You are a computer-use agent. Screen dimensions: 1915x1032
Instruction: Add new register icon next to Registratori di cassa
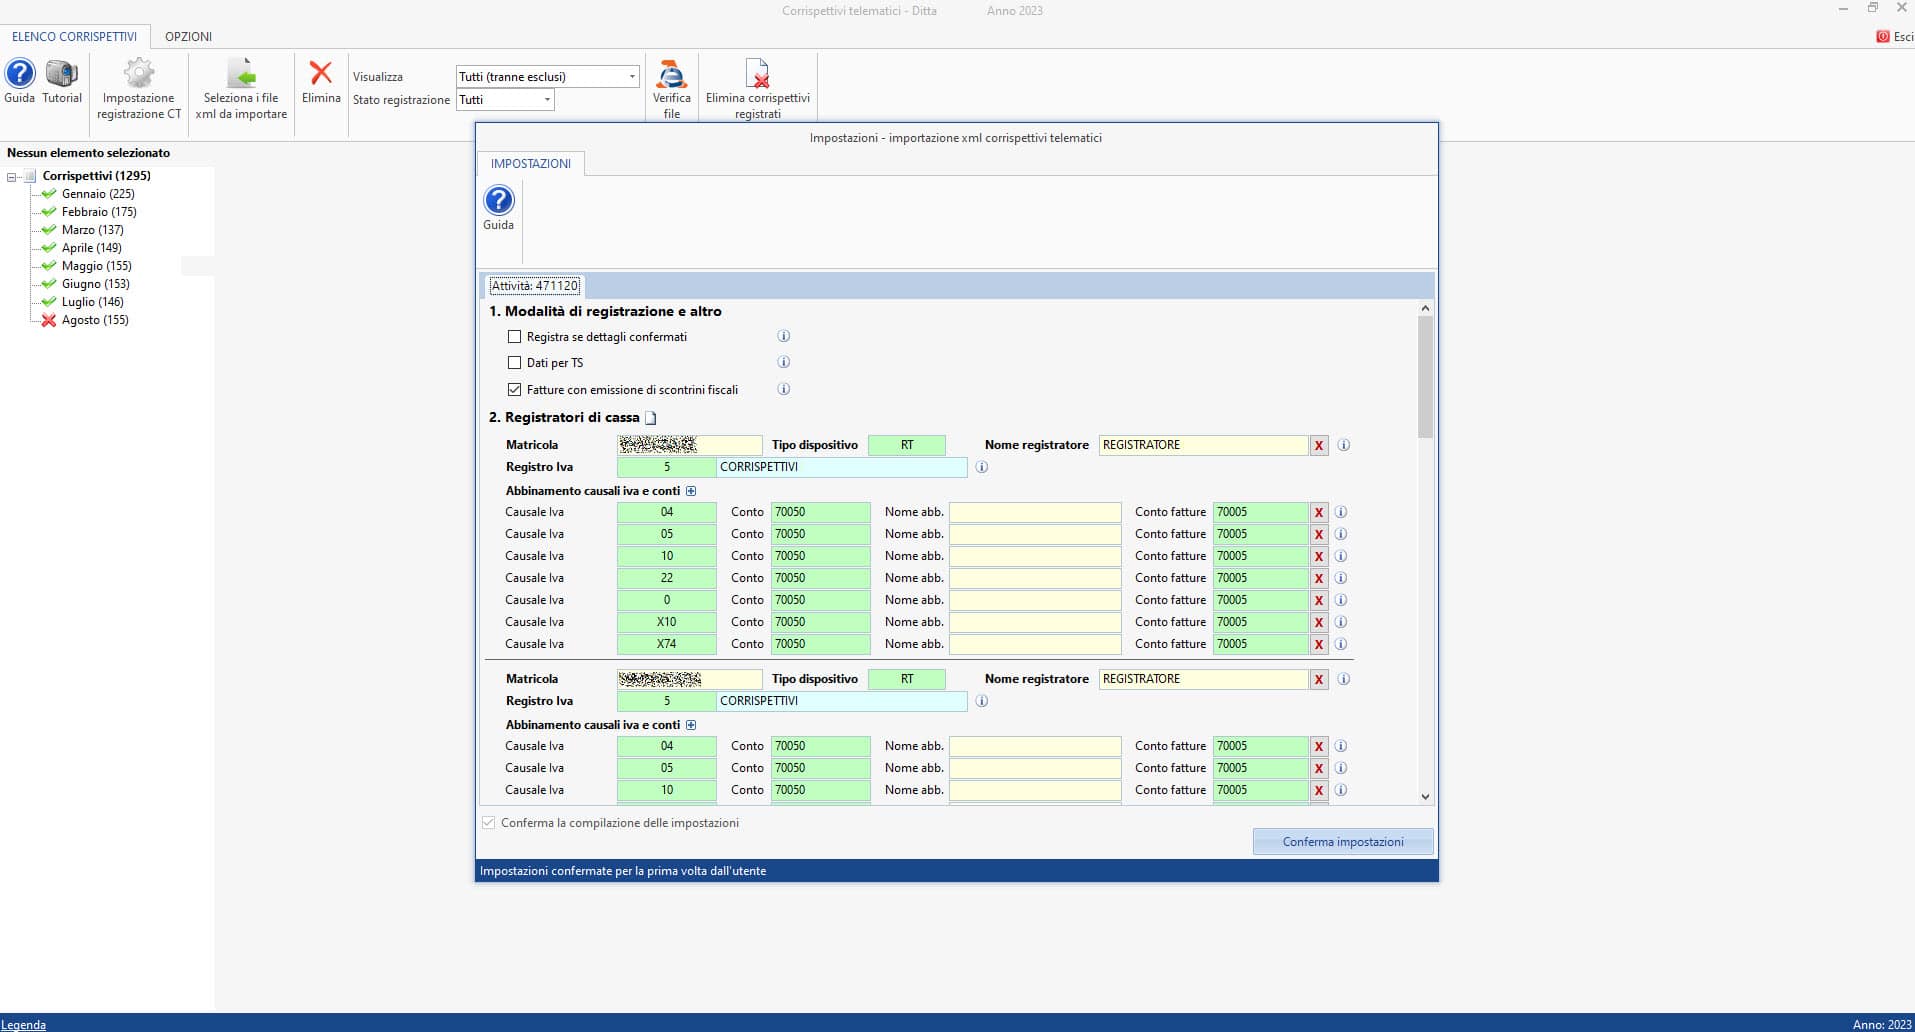coord(651,418)
